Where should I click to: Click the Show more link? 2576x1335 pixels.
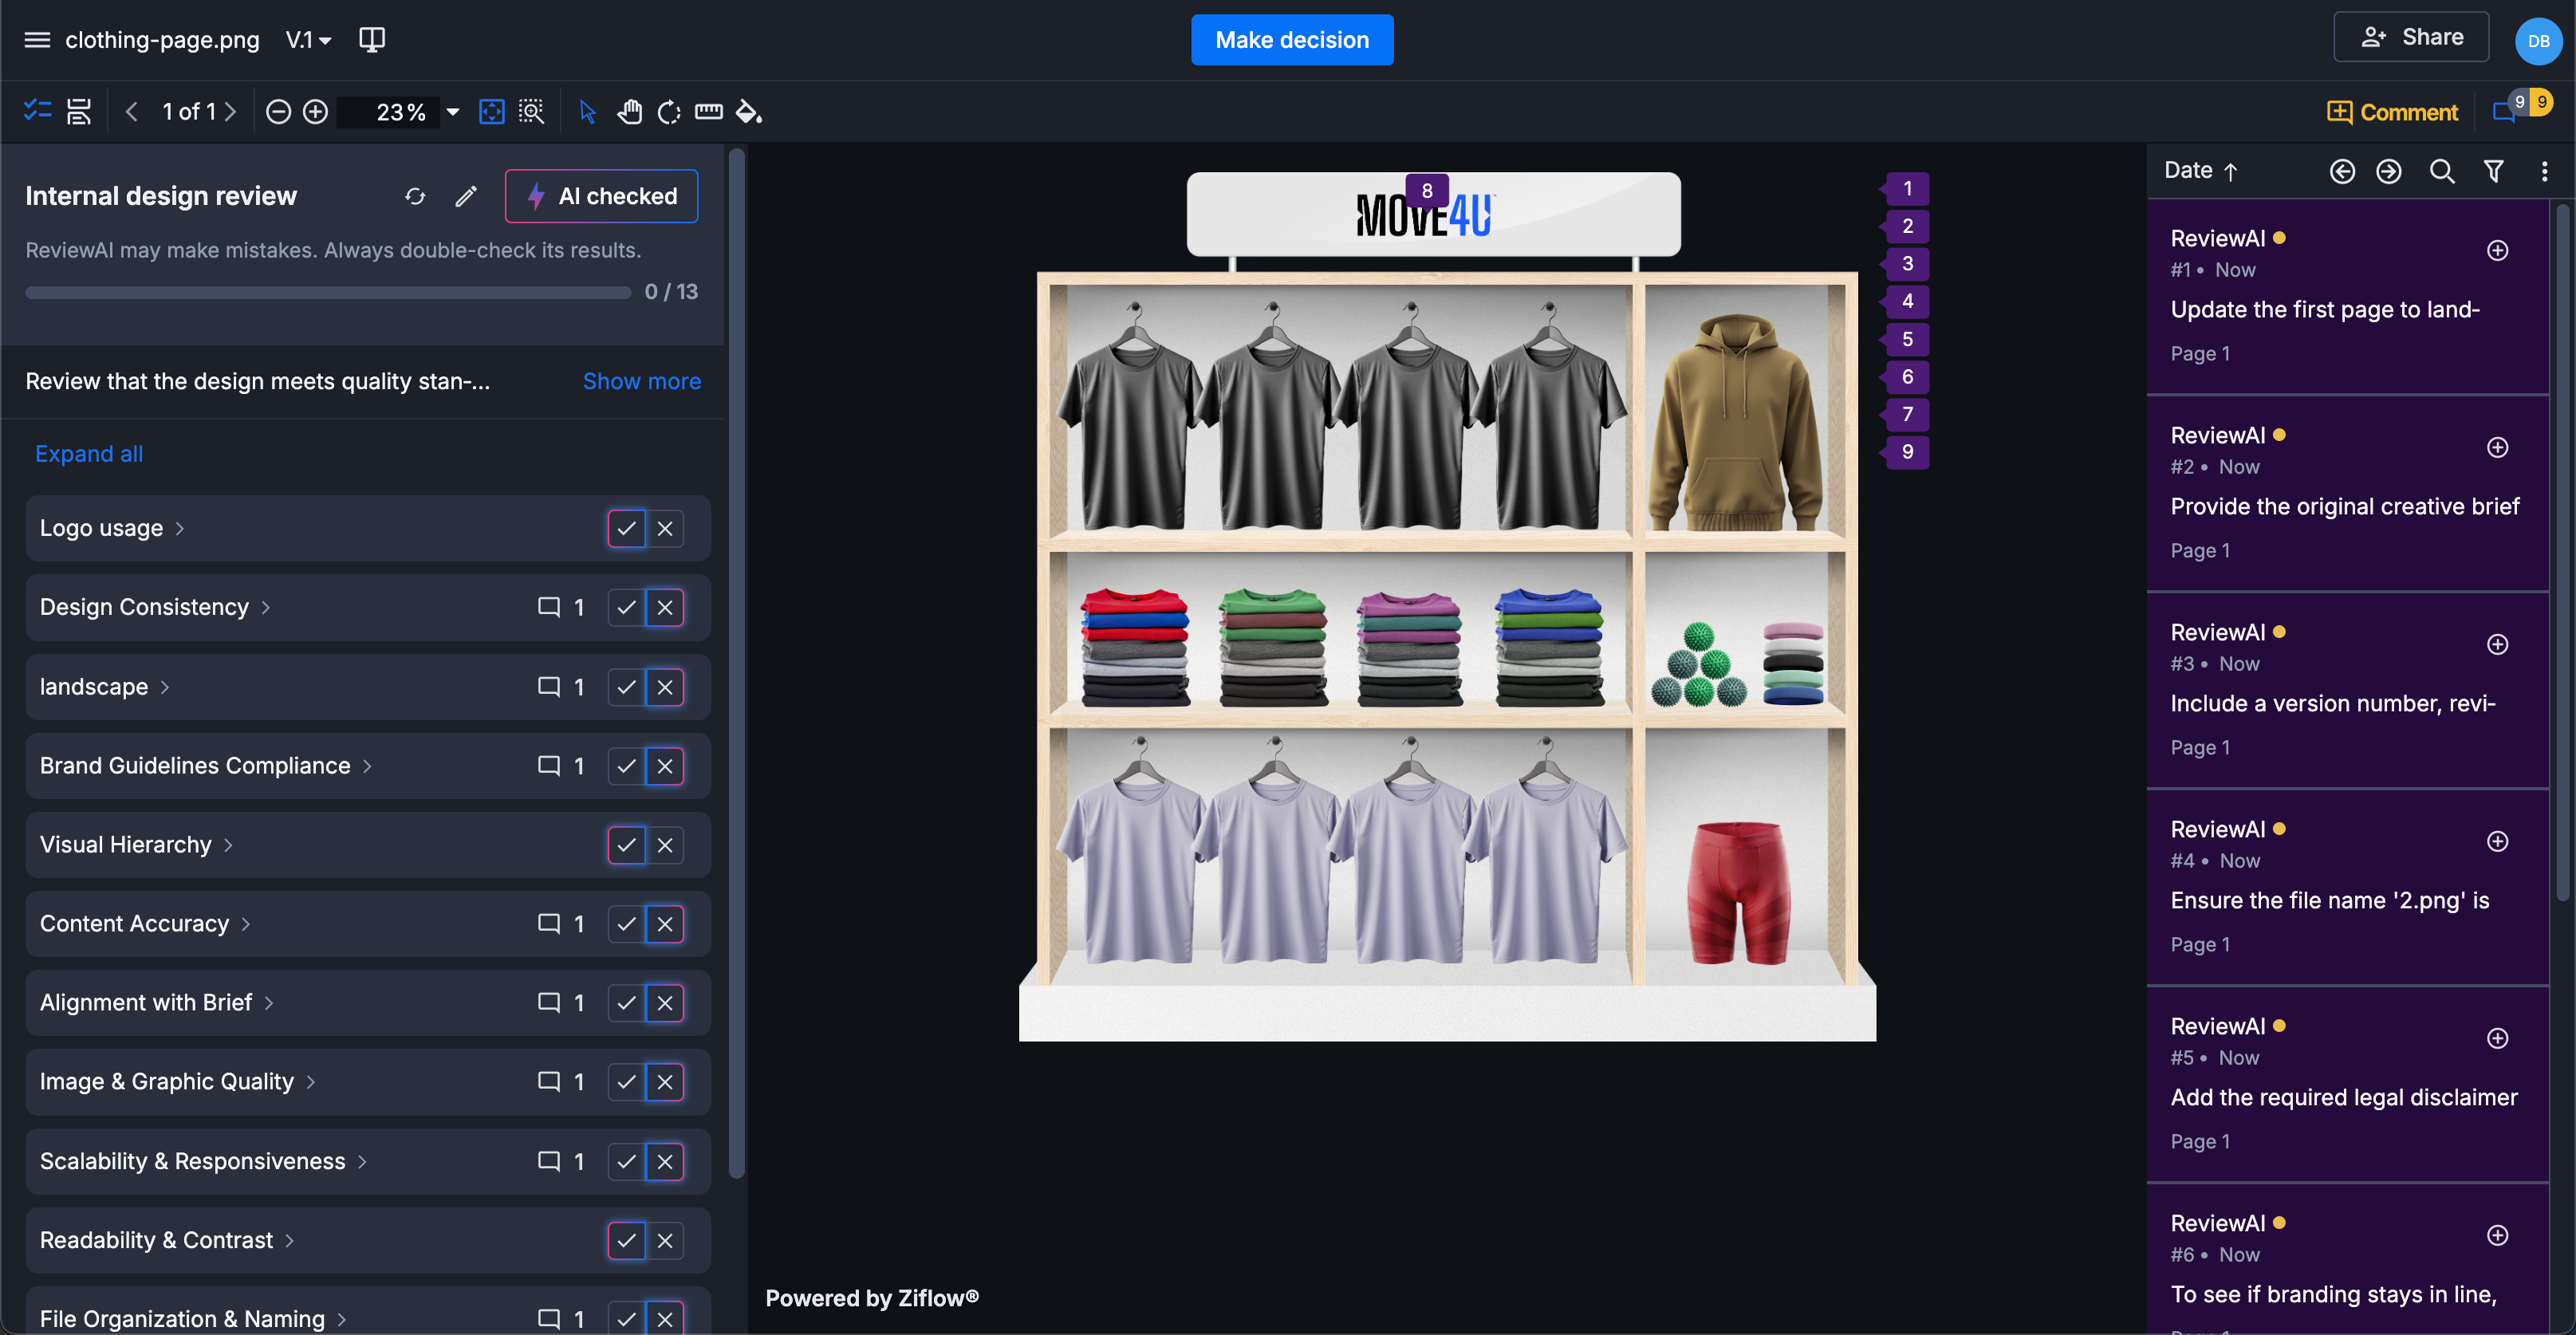pyautogui.click(x=642, y=381)
